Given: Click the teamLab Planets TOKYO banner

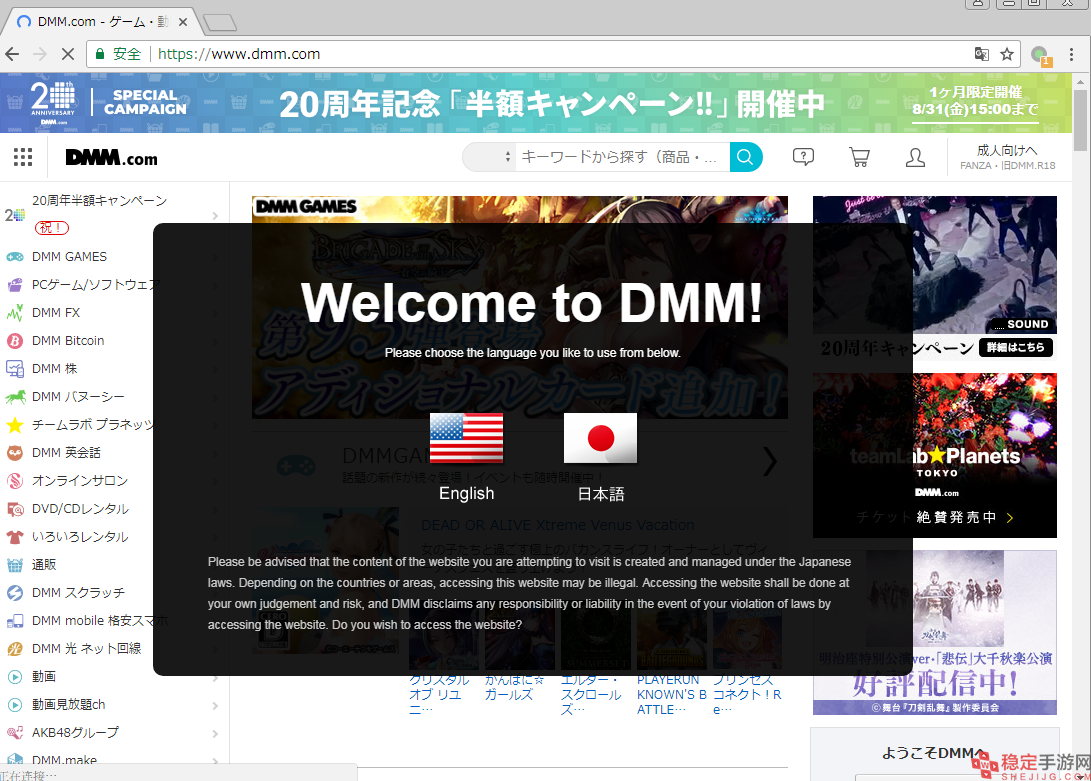Looking at the screenshot, I should pos(934,455).
